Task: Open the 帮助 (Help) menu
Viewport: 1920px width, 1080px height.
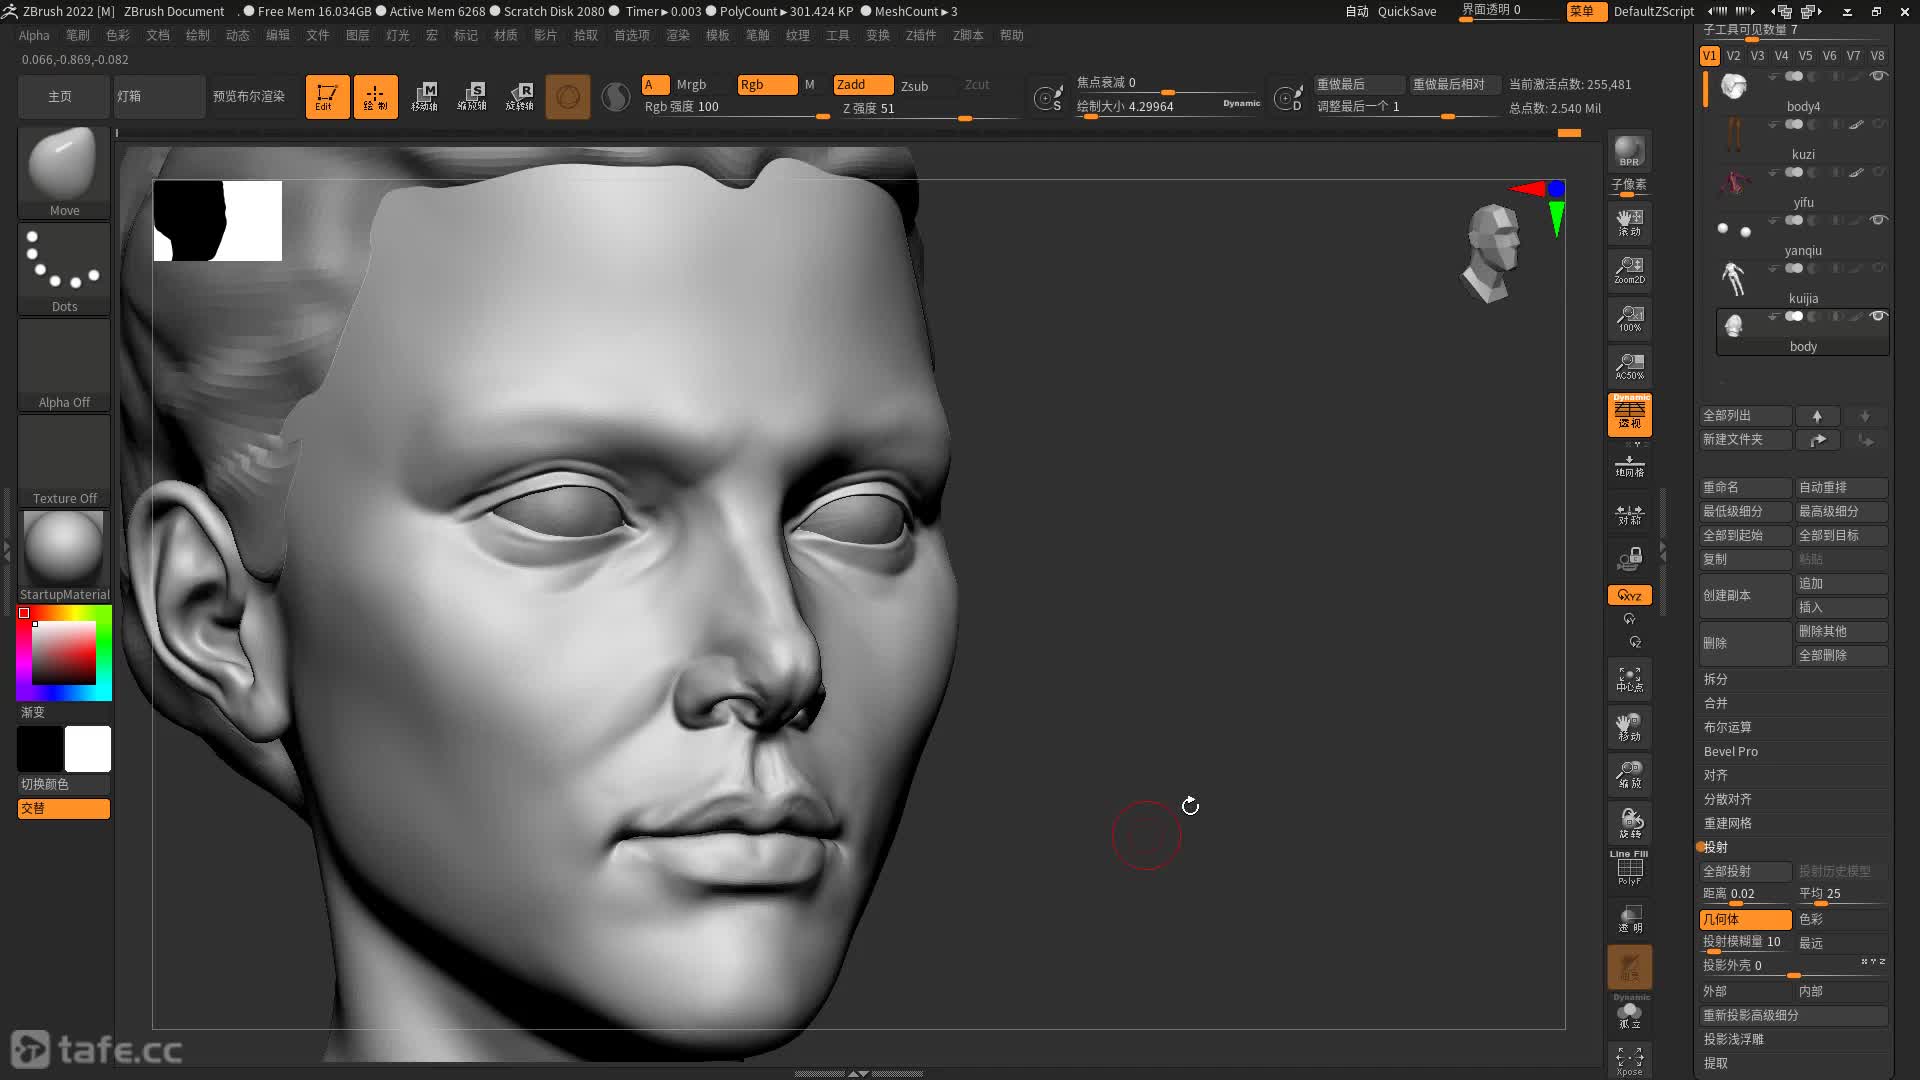Action: tap(1012, 35)
